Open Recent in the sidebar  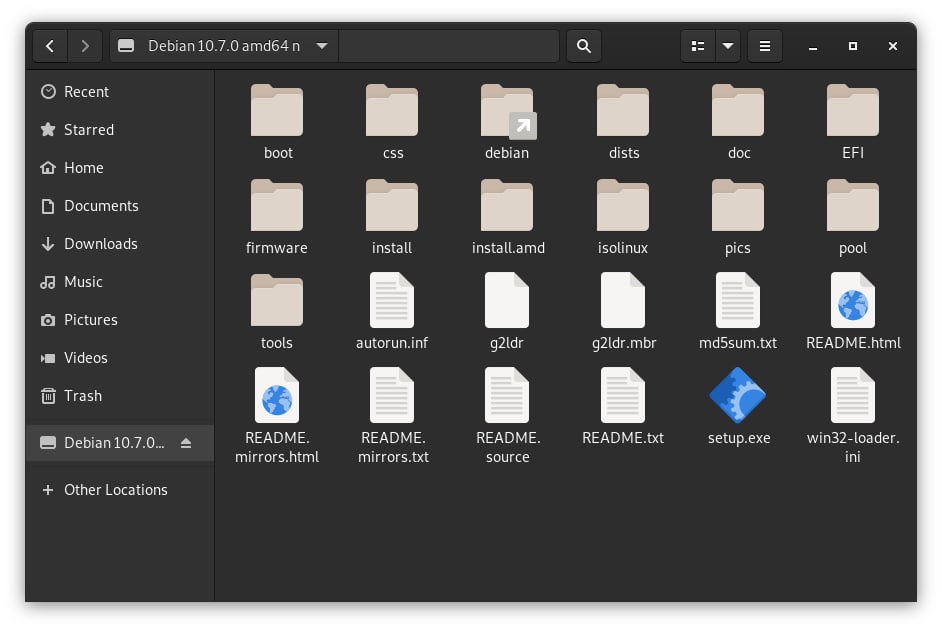point(120,92)
